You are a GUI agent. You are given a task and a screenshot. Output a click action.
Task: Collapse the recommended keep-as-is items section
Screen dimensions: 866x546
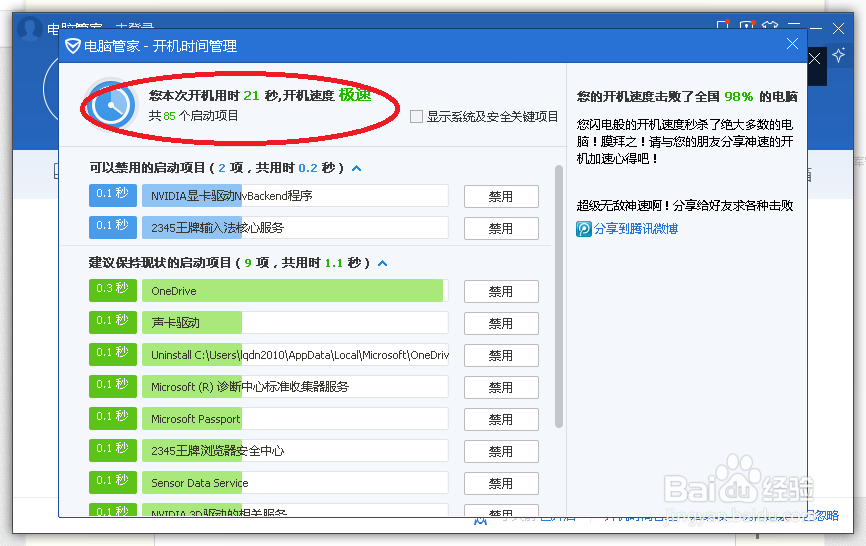point(382,263)
